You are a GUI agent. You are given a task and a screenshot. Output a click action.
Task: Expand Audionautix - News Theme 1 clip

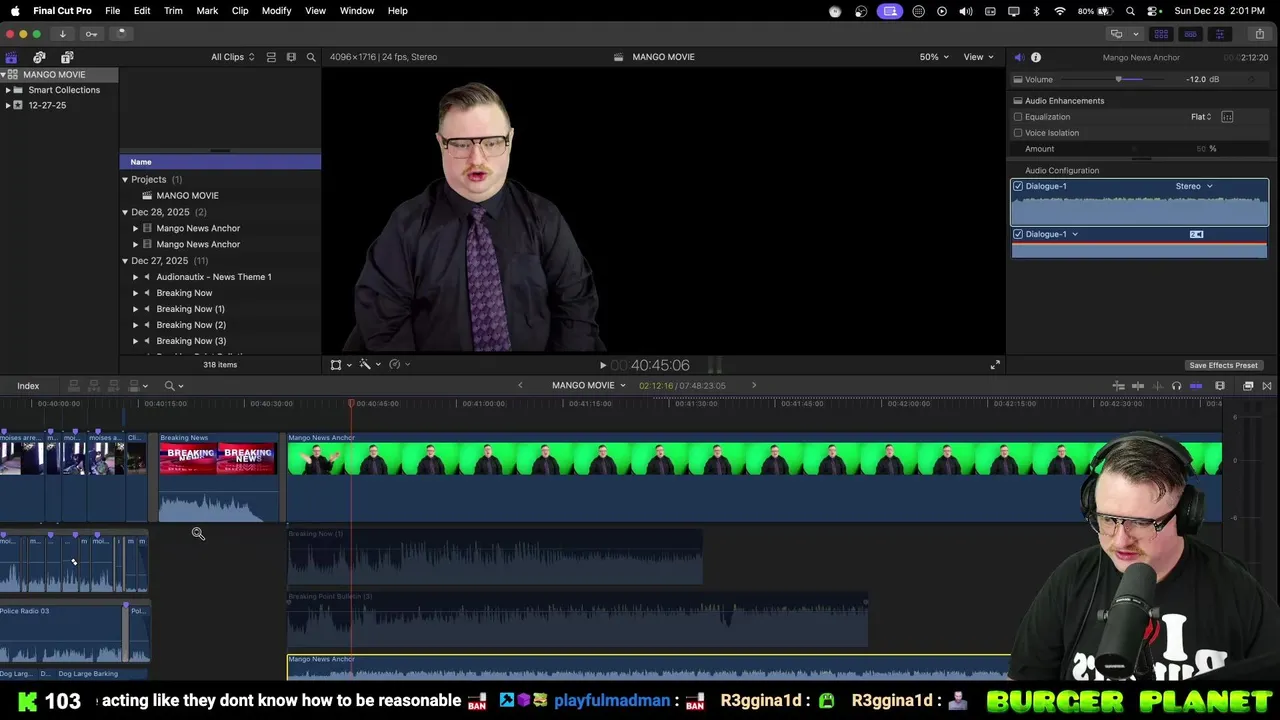[x=136, y=277]
